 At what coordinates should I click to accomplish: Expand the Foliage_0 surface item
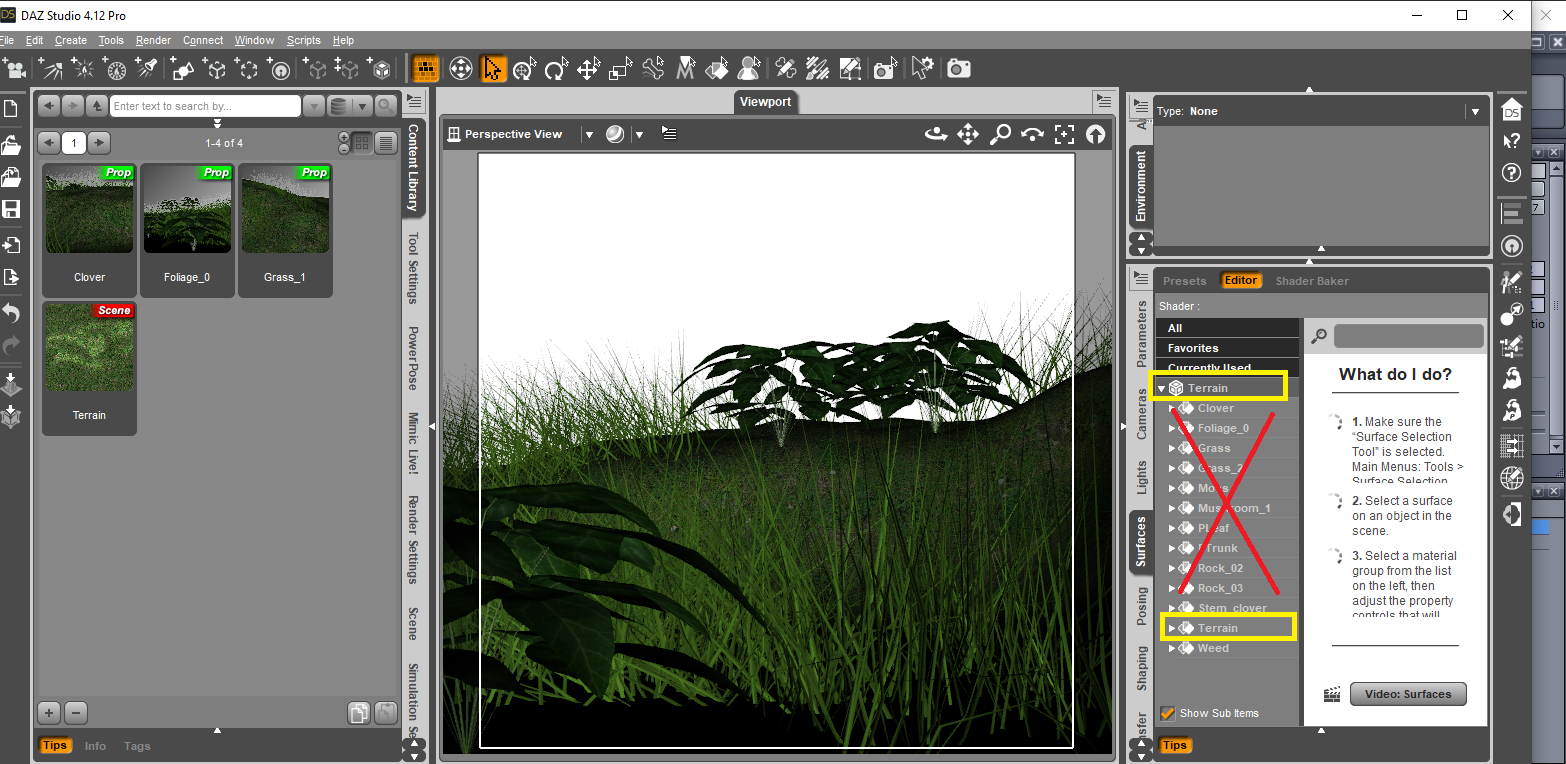[1172, 428]
